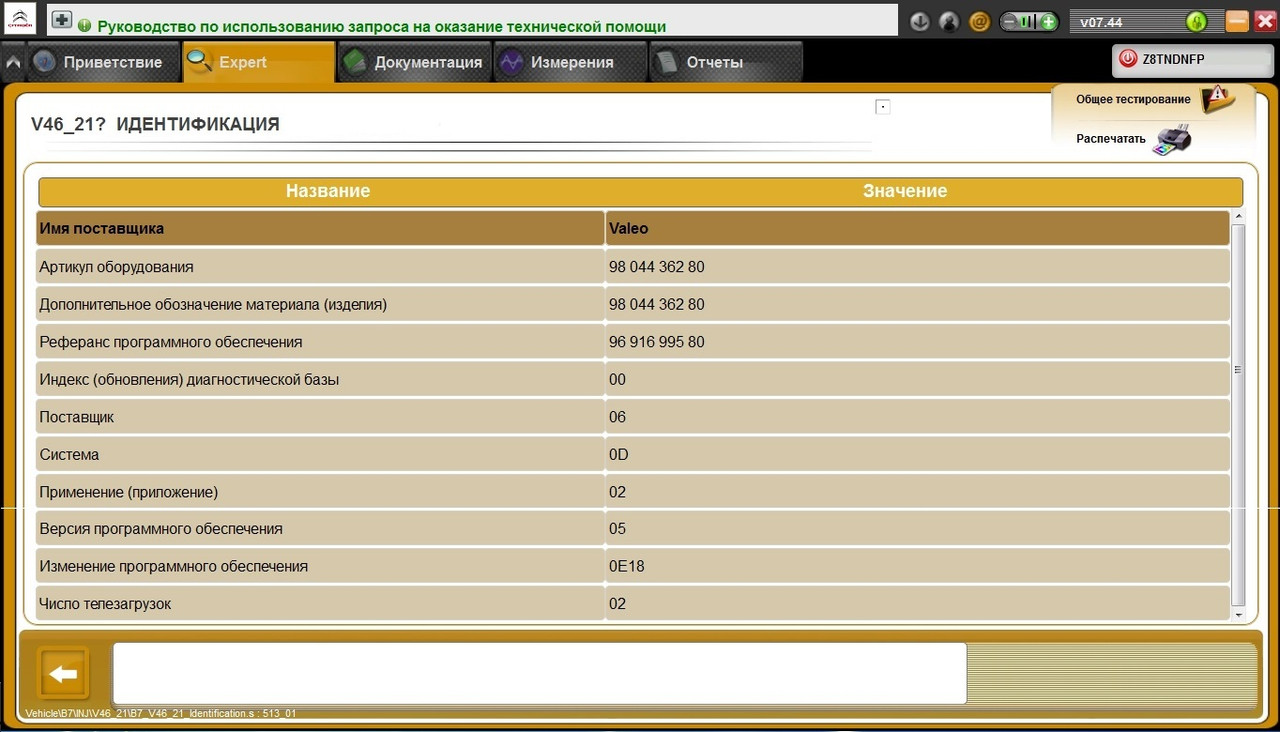Image resolution: width=1280 pixels, height=732 pixels.
Task: Click the Valeo value cell
Action: click(918, 228)
